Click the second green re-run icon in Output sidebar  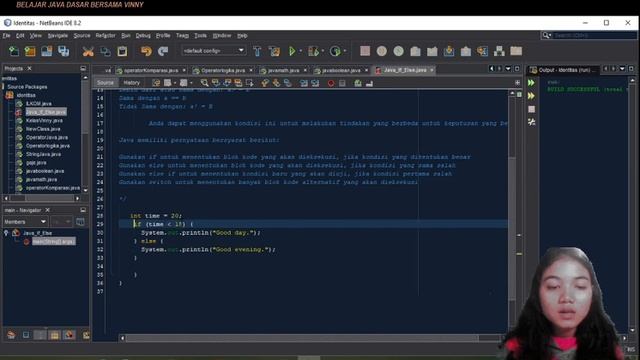[x=531, y=96]
